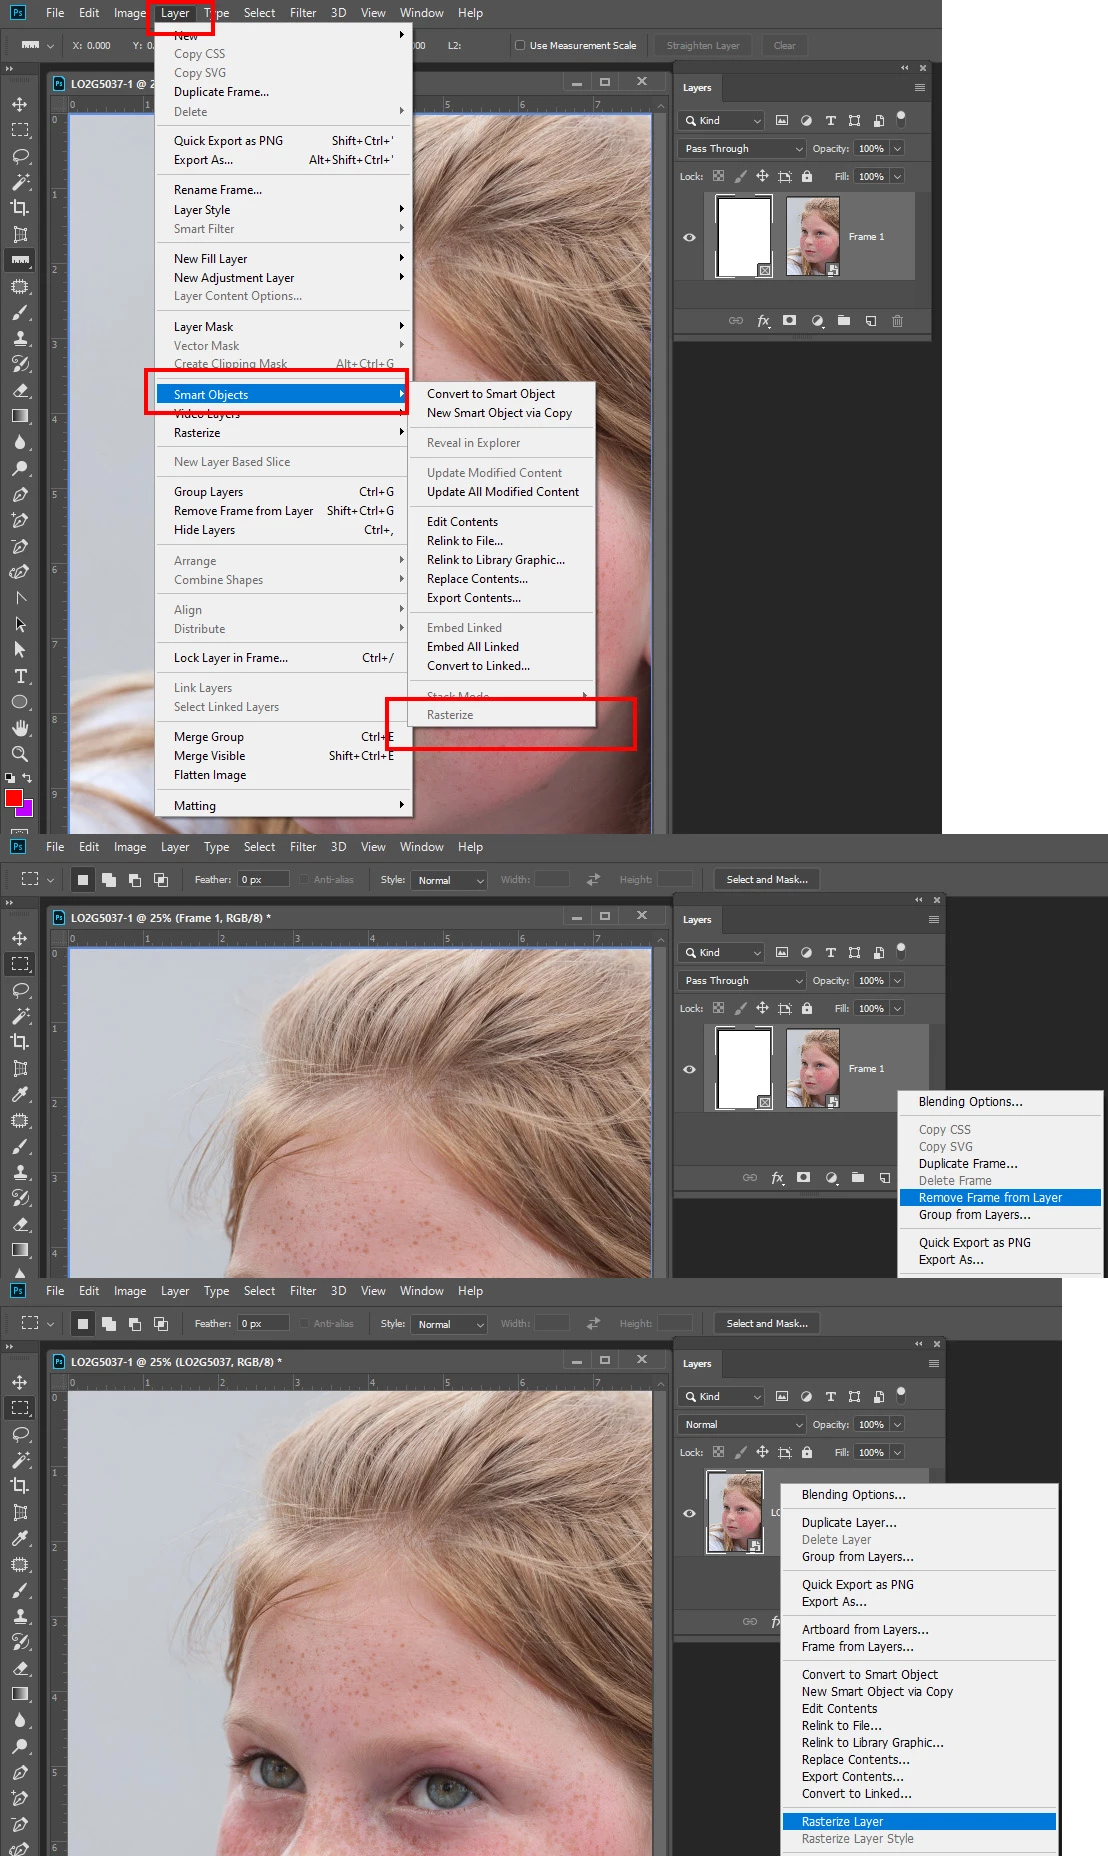Click the Clear button in Ruler options bar
The height and width of the screenshot is (1856, 1108).
pos(785,45)
